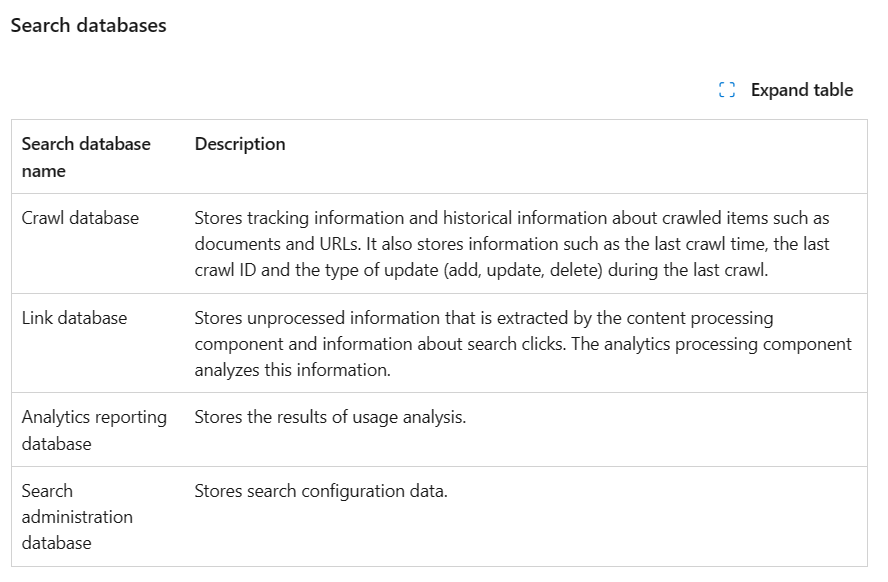Screen dimensions: 888x582
Task: Click the Link database name cell
Action: (74, 318)
